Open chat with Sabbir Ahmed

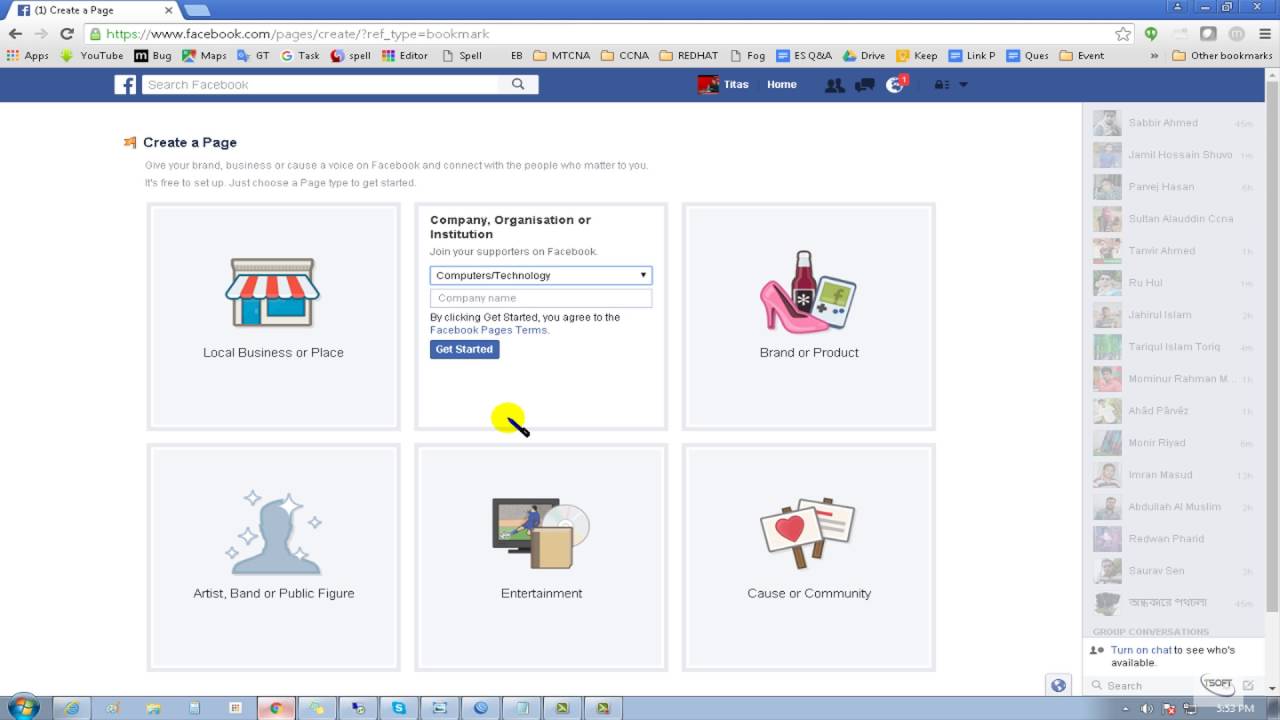[x=1173, y=123]
